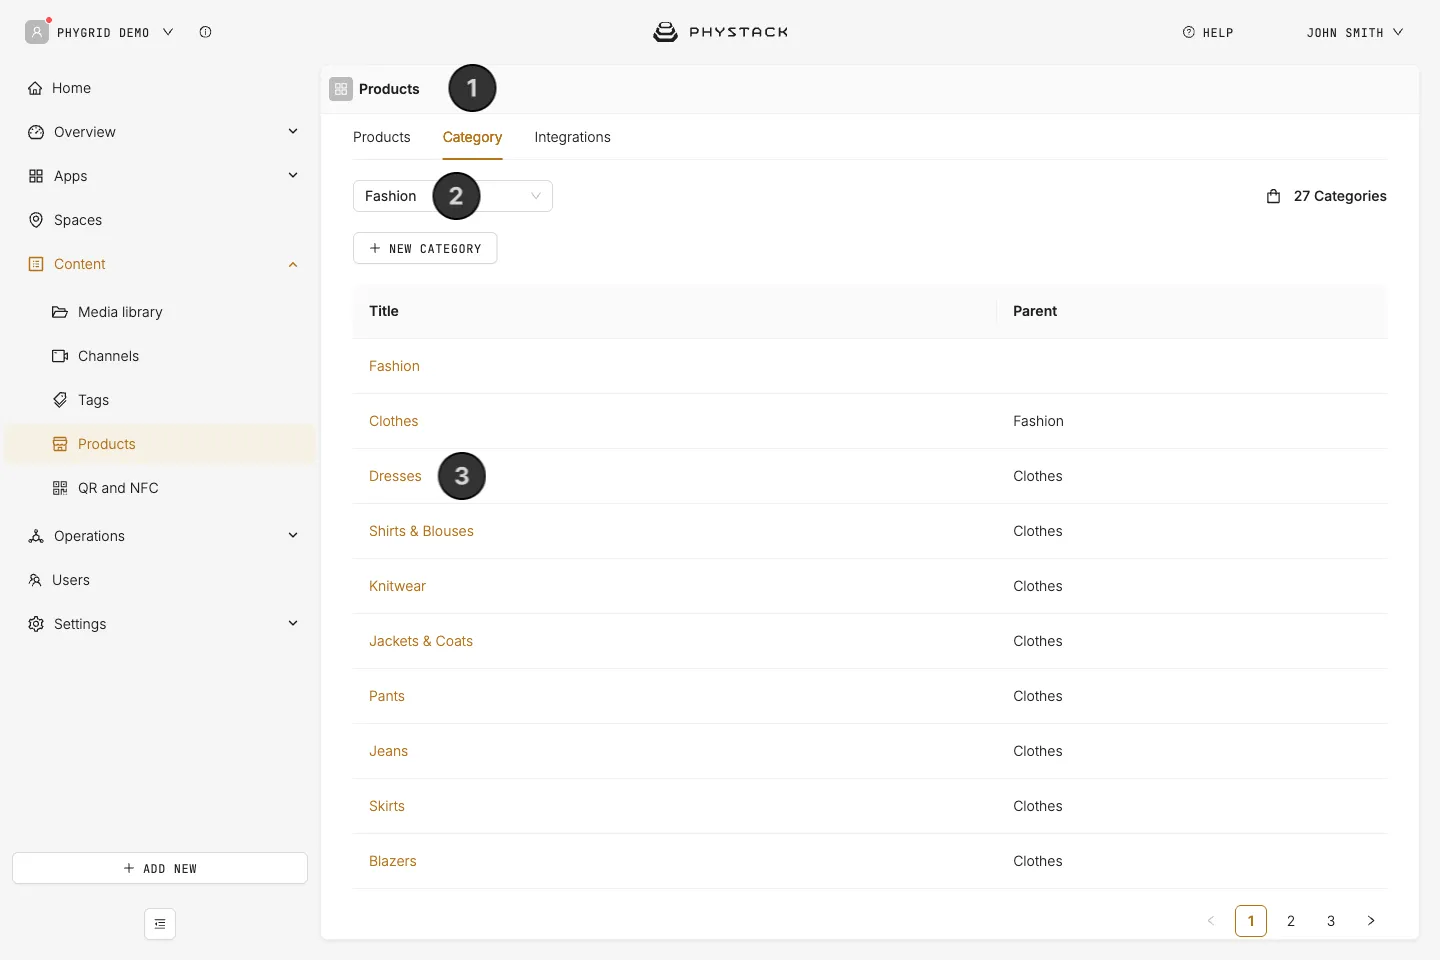Click the HELP question-mark icon
Image resolution: width=1440 pixels, height=960 pixels.
[x=1189, y=32]
